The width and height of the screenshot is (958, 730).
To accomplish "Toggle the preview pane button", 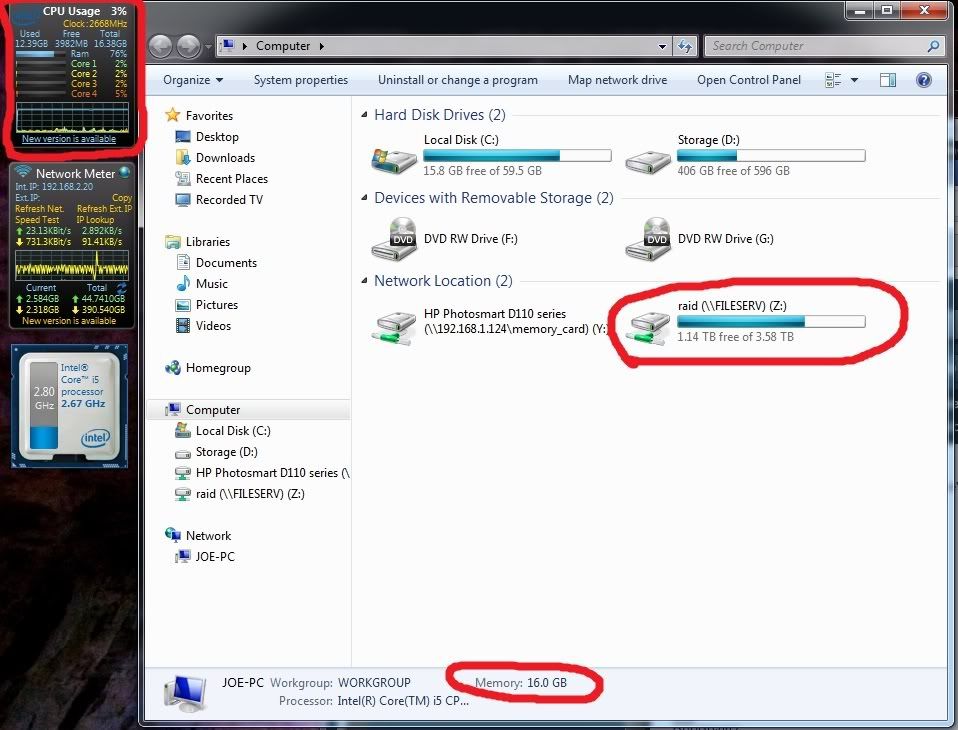I will [x=888, y=80].
